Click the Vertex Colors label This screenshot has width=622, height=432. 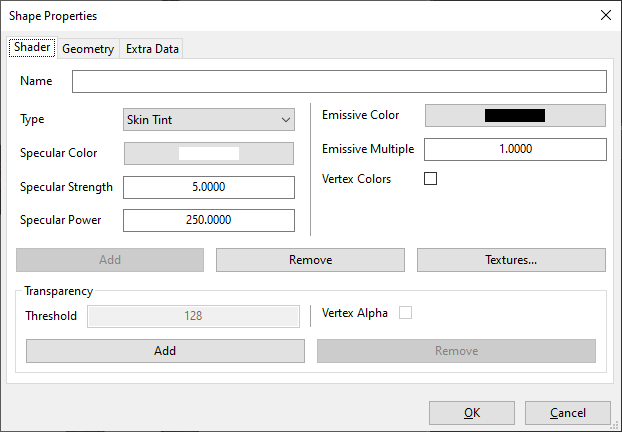(356, 179)
